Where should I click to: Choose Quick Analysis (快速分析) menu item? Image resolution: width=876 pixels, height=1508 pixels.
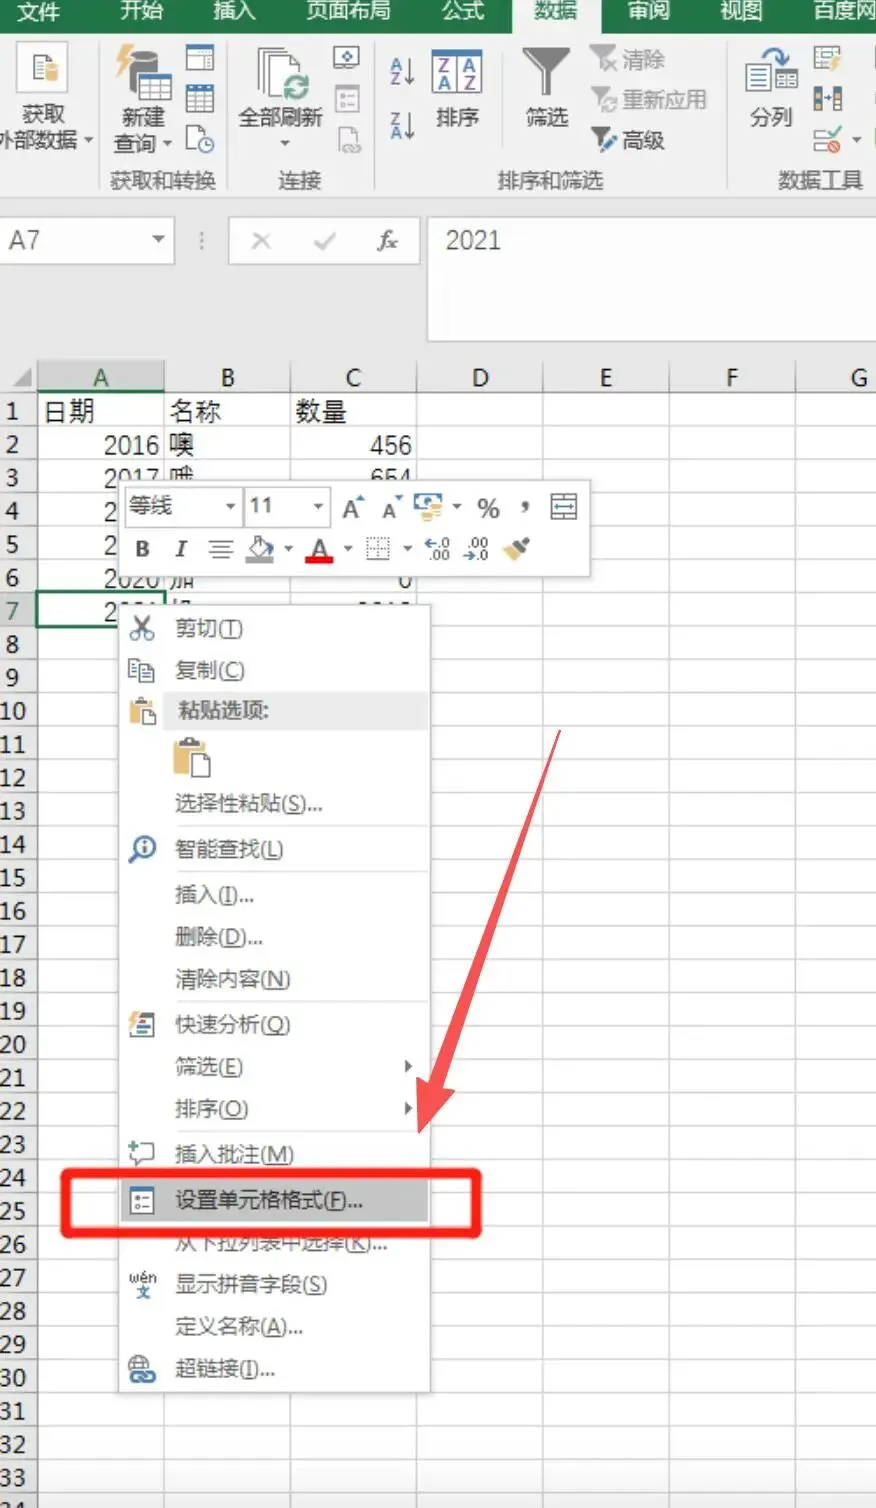(x=274, y=1024)
